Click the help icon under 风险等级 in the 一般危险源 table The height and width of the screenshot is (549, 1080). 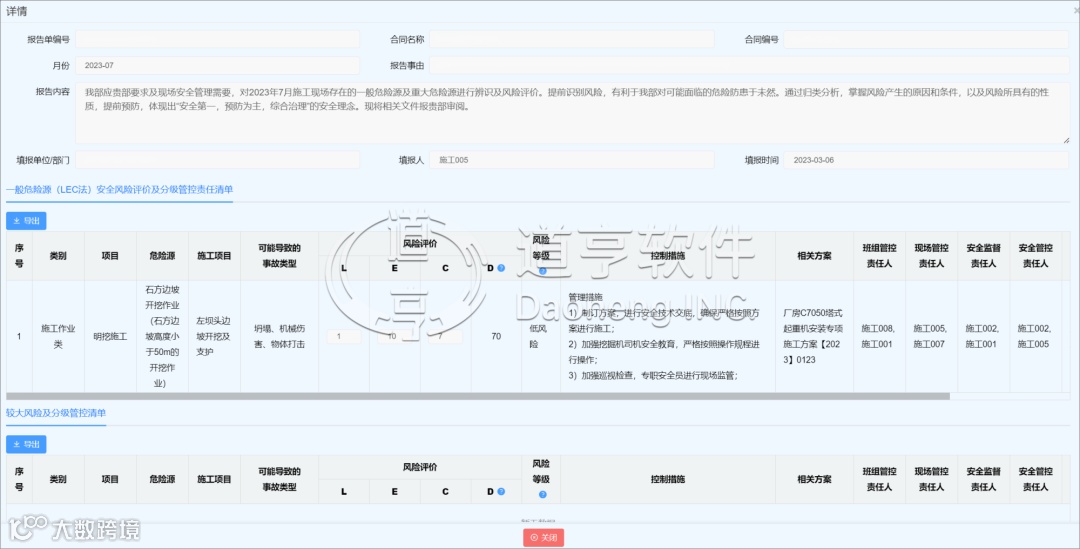[542, 271]
